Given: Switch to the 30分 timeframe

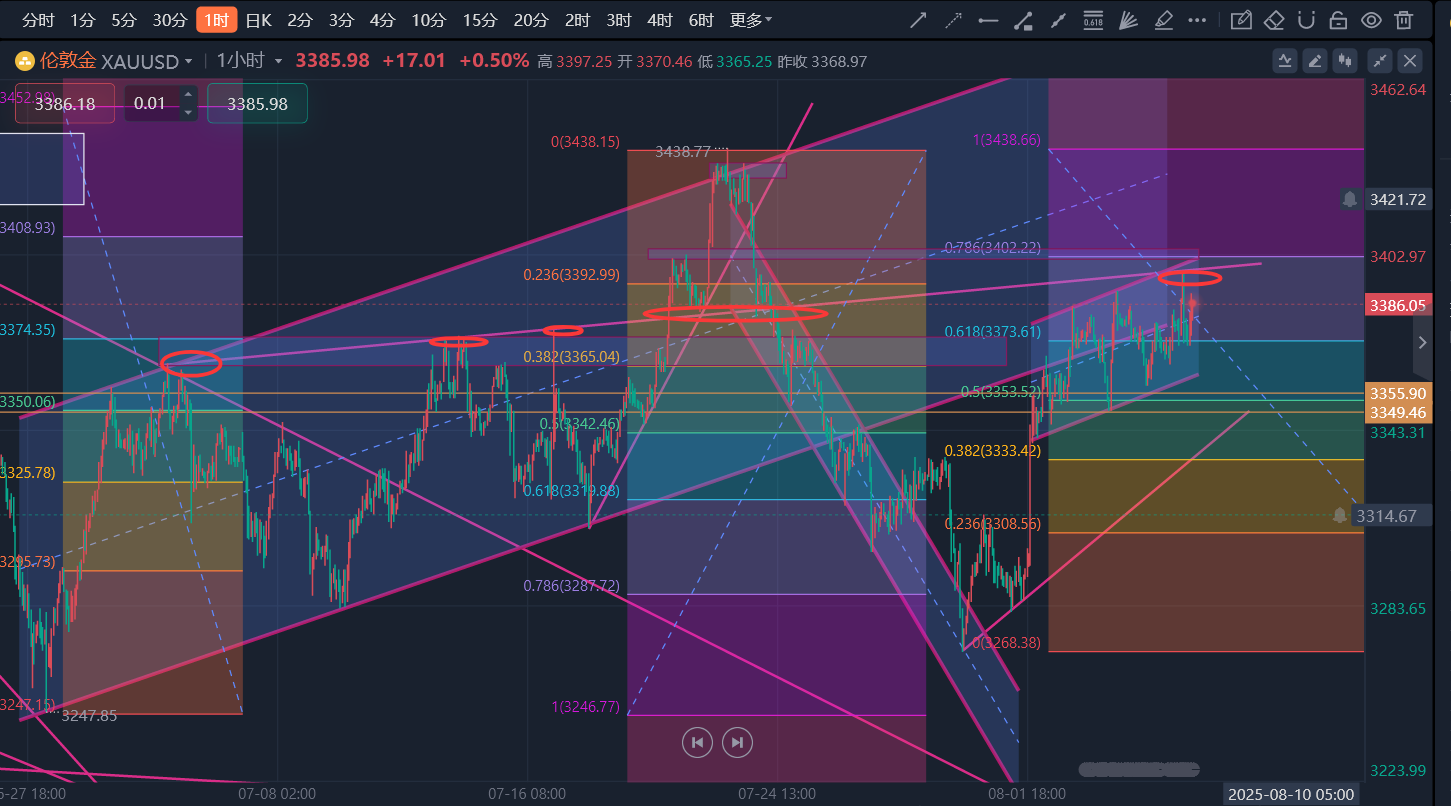Looking at the screenshot, I should click(x=169, y=20).
